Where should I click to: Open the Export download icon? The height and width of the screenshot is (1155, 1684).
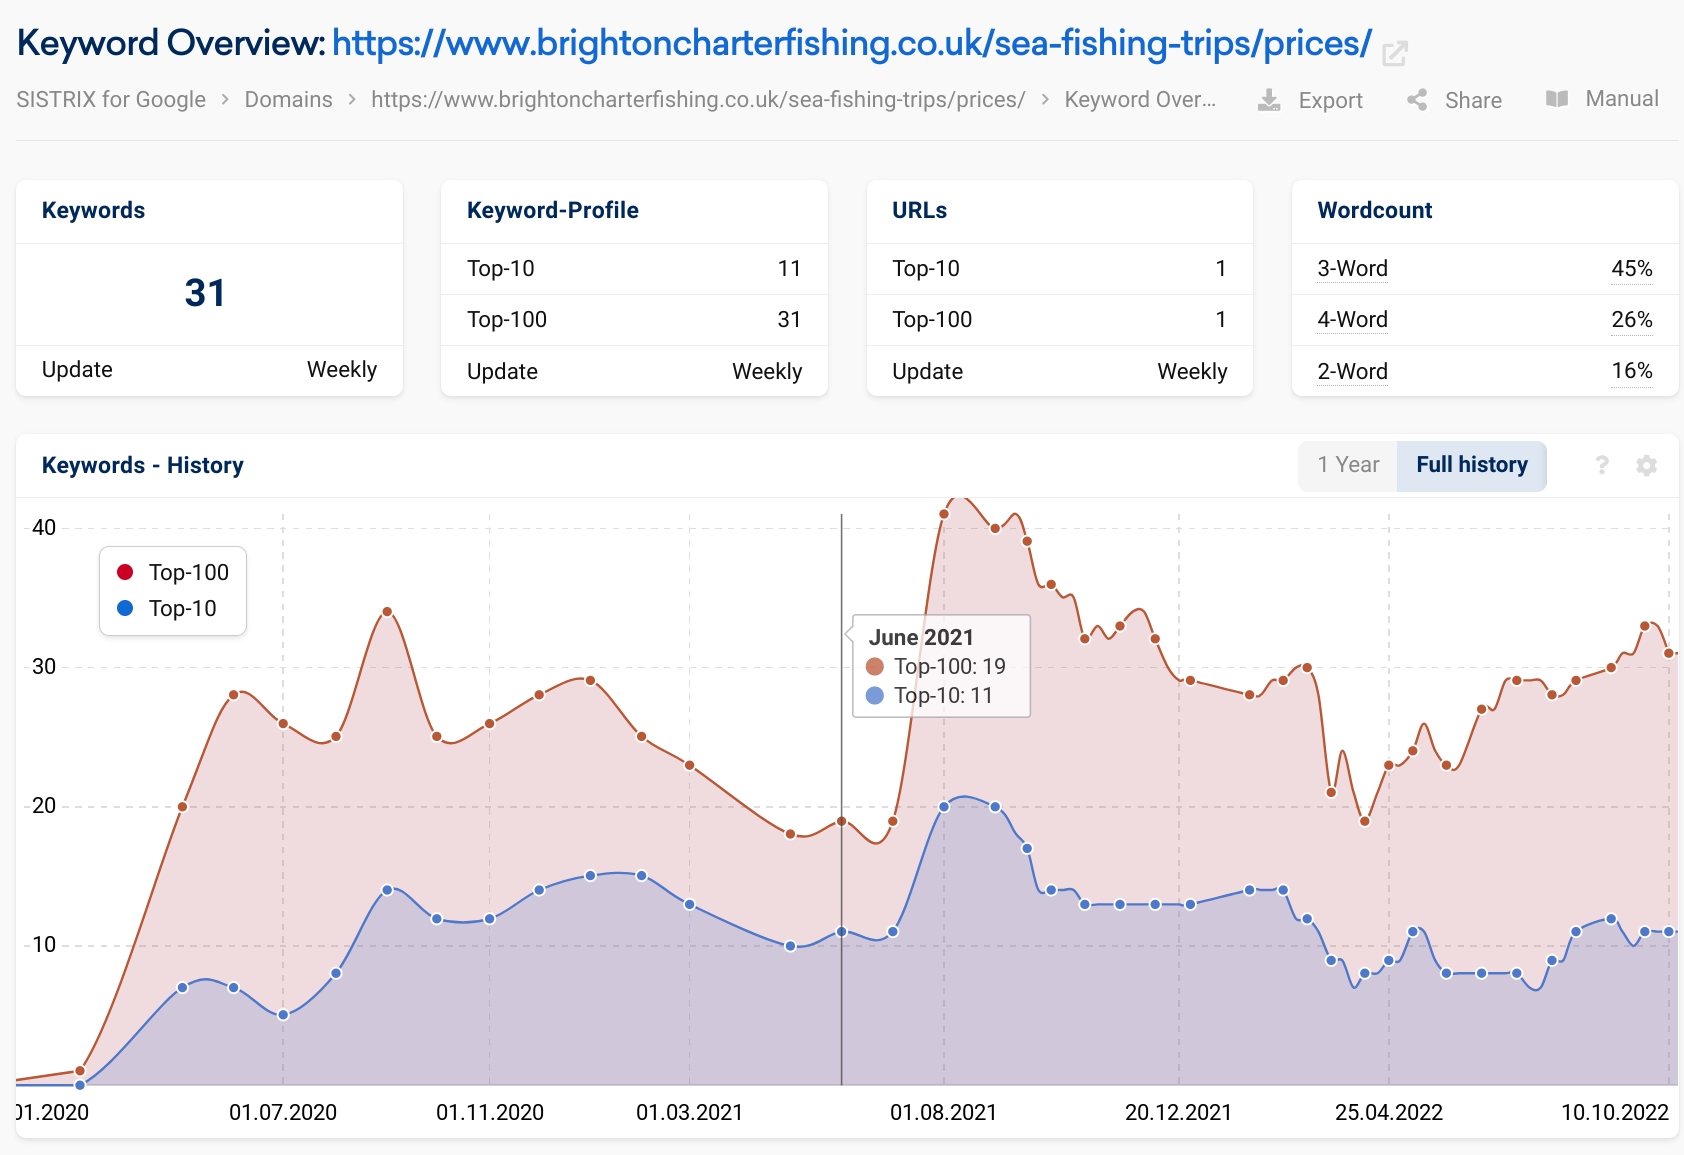(x=1268, y=99)
